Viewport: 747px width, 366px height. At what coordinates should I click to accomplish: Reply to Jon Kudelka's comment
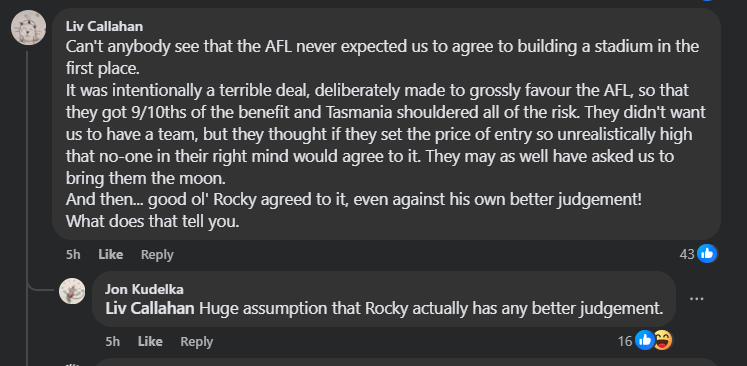(x=196, y=341)
